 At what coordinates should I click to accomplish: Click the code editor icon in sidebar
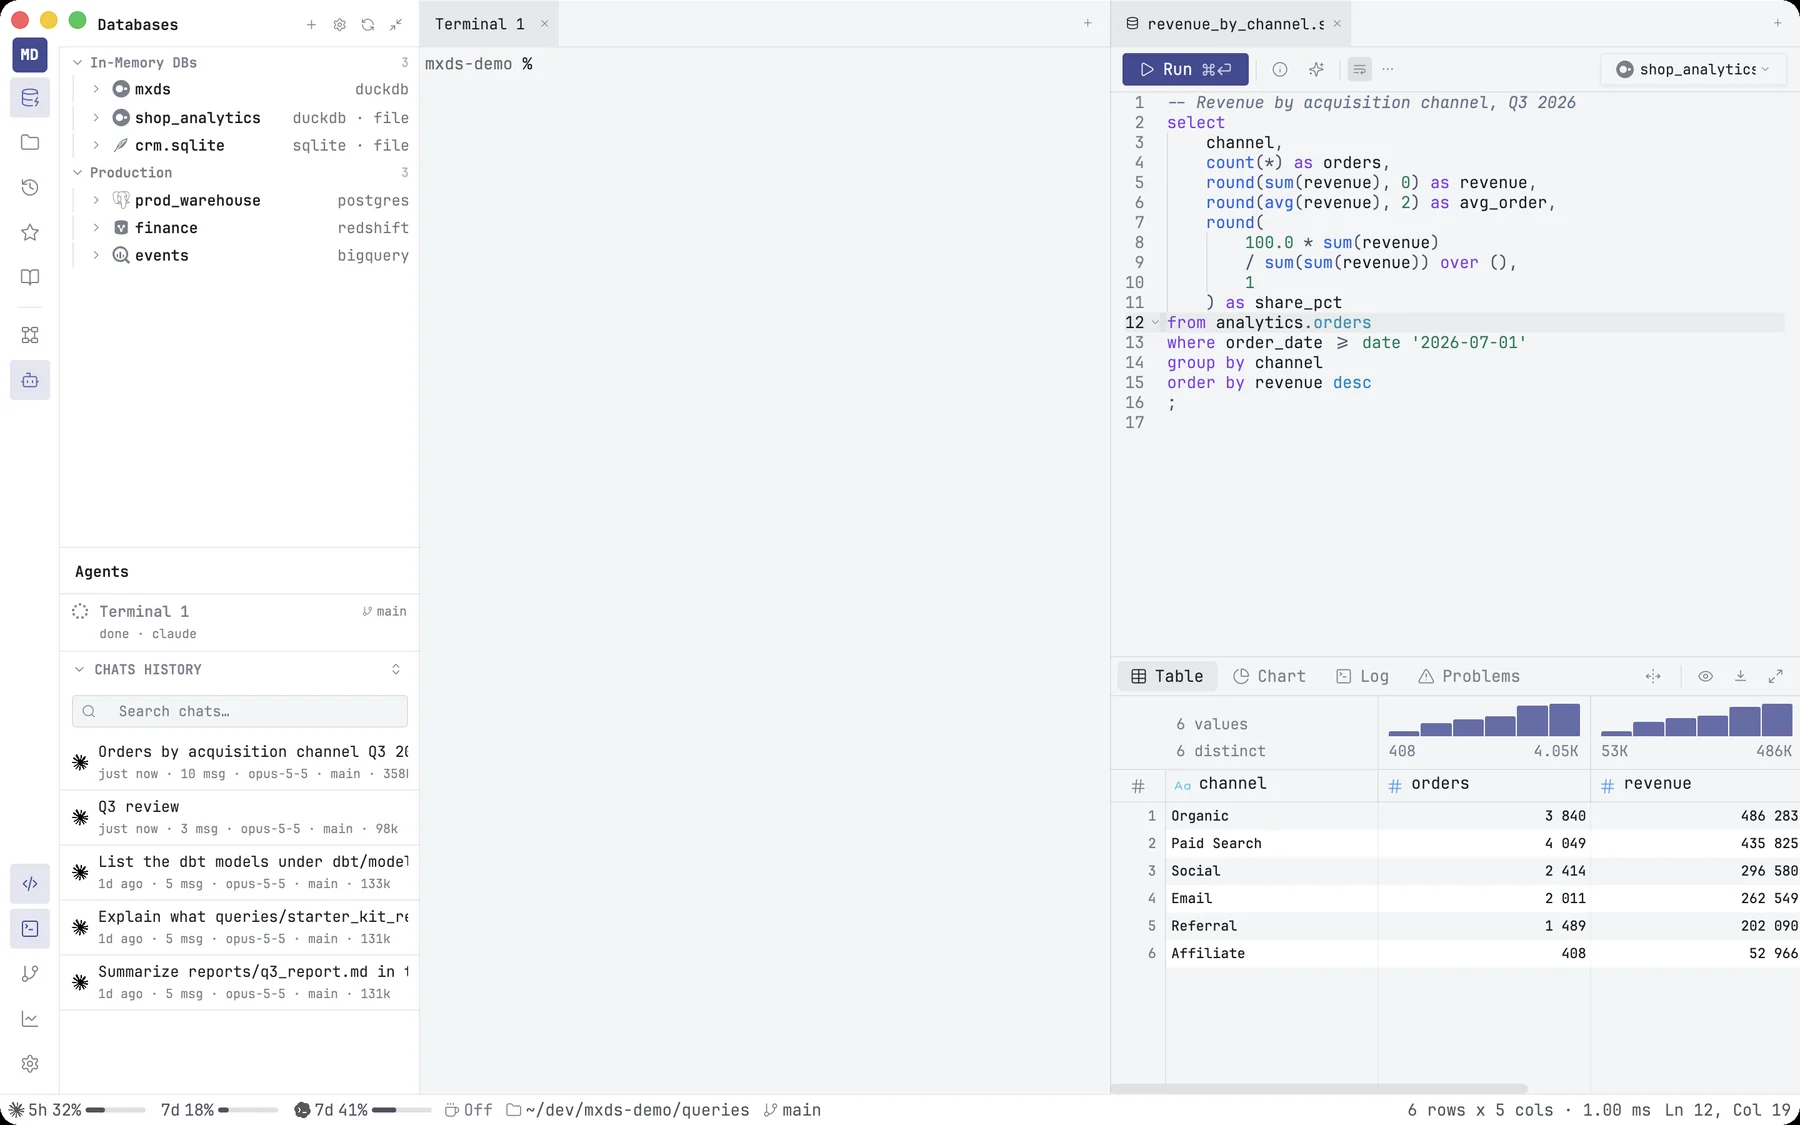pos(30,884)
